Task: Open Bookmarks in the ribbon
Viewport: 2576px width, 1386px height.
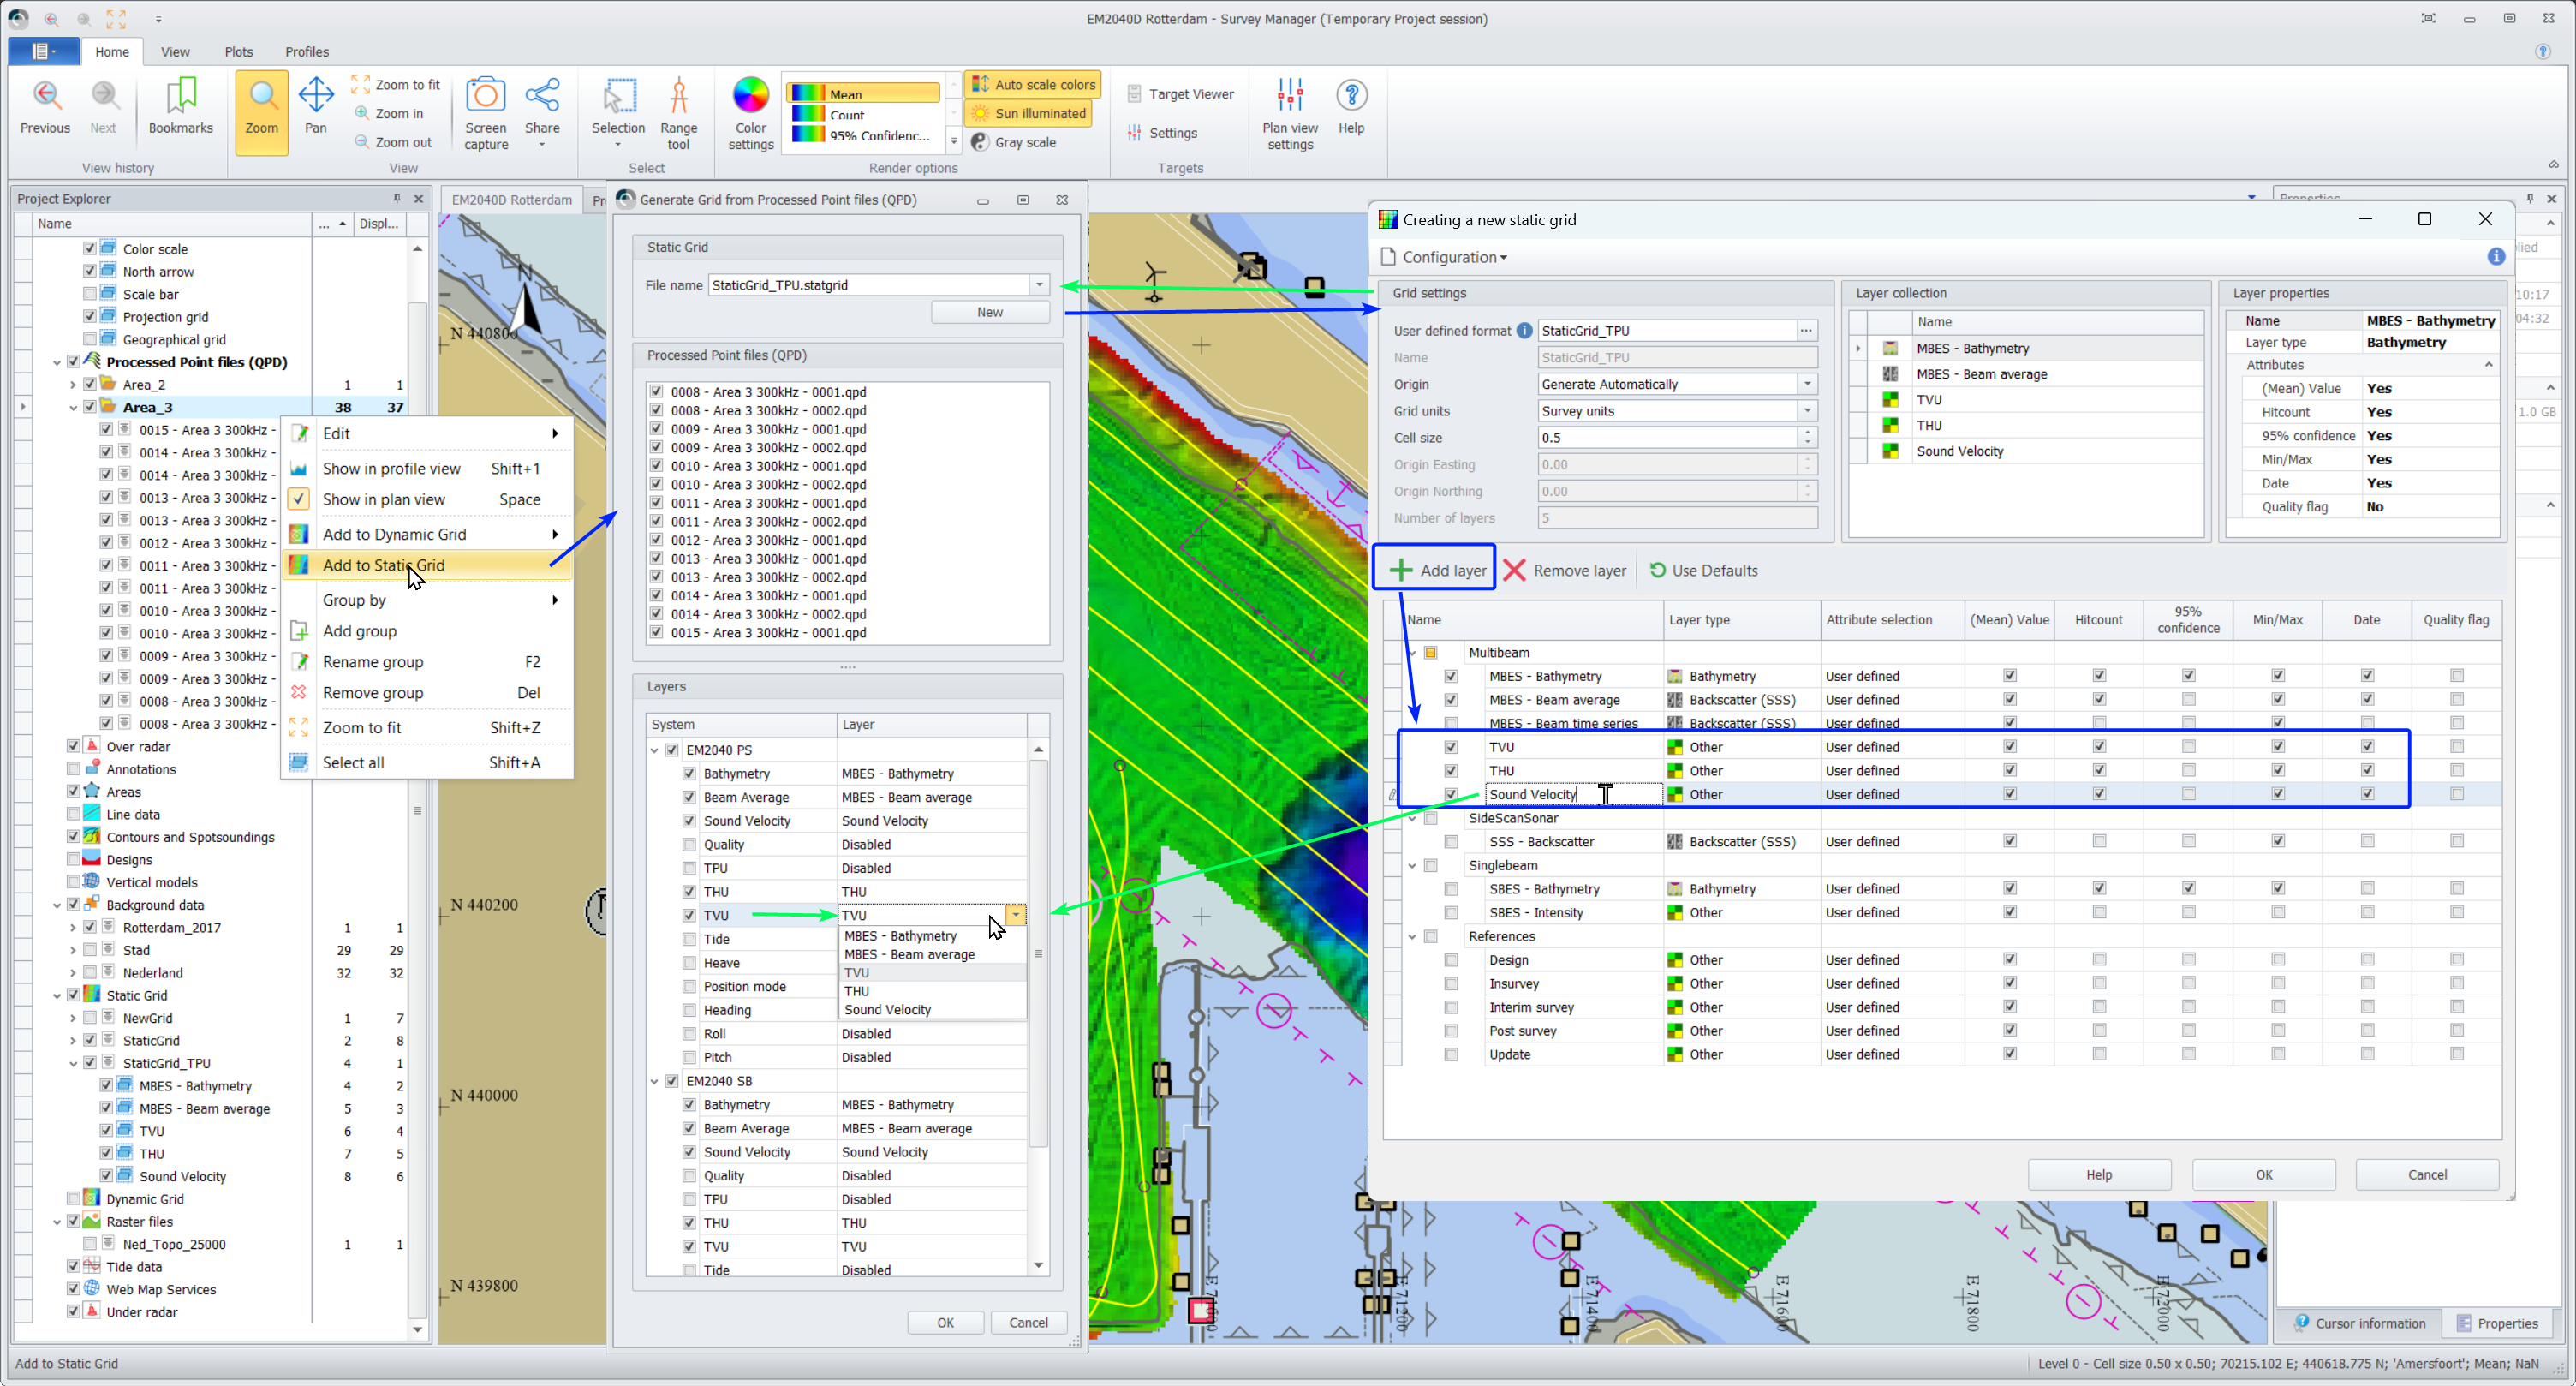Action: pos(181,96)
